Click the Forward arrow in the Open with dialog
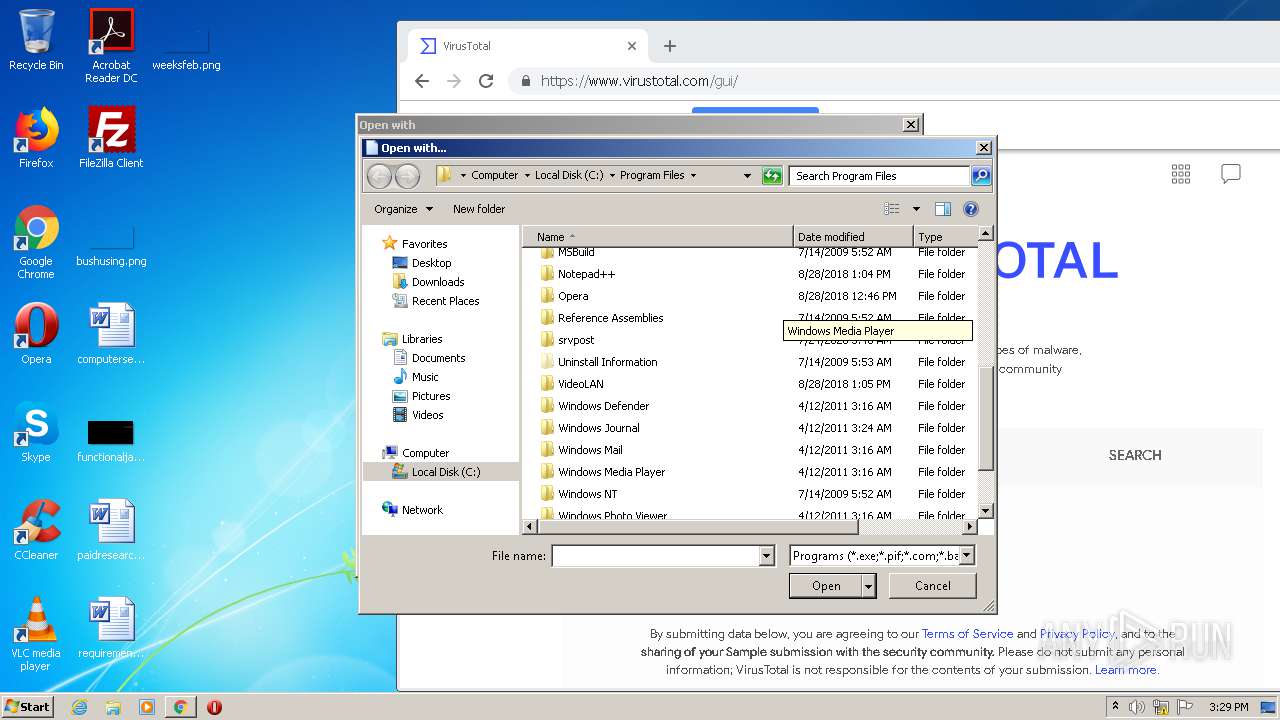 pos(407,176)
